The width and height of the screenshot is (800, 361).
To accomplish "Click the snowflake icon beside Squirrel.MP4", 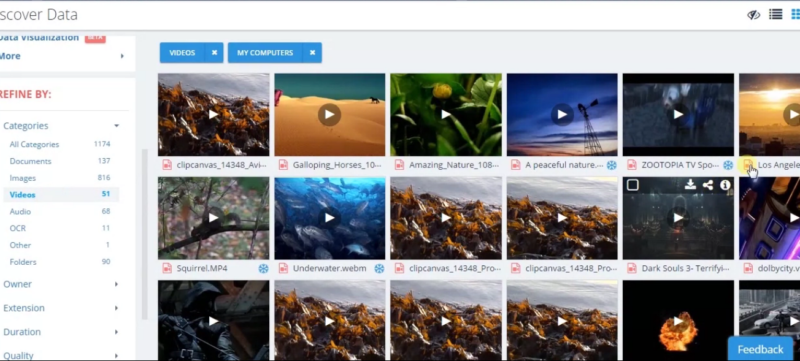I will (263, 268).
